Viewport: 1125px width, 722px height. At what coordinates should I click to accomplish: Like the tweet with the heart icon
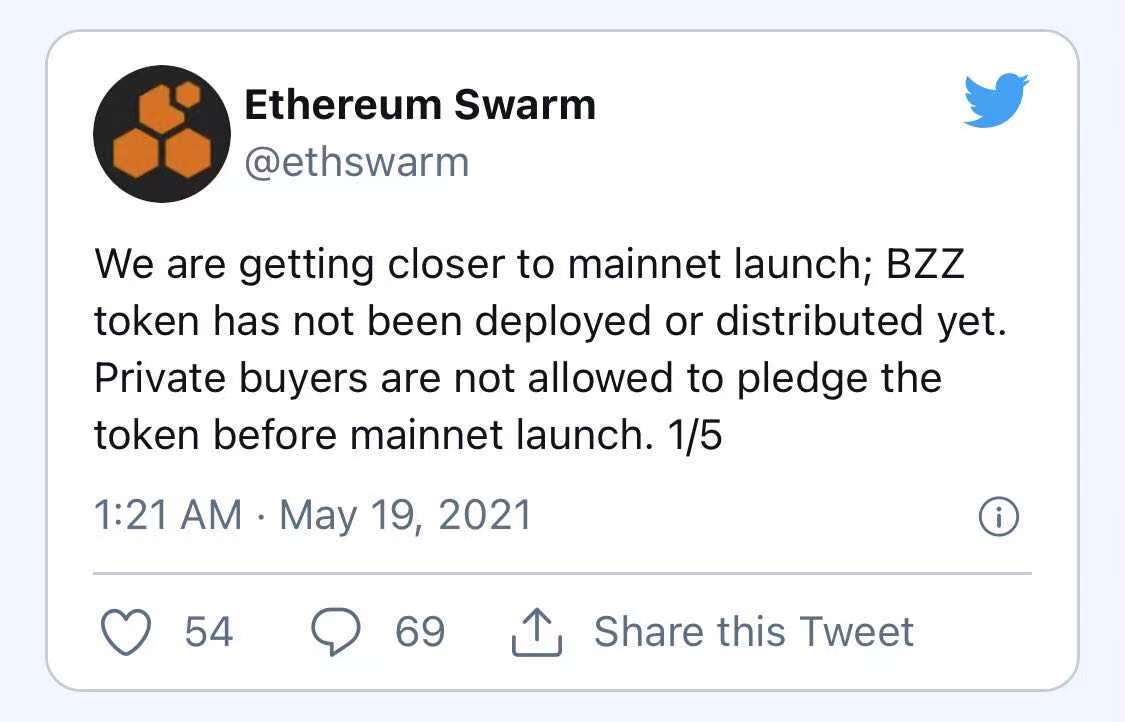coord(126,632)
